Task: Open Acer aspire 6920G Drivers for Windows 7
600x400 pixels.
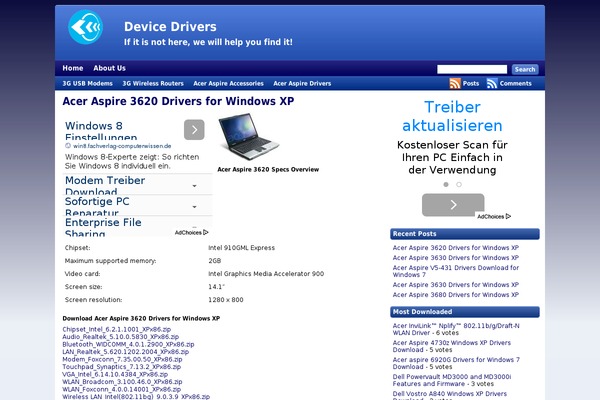Action: [x=456, y=363]
